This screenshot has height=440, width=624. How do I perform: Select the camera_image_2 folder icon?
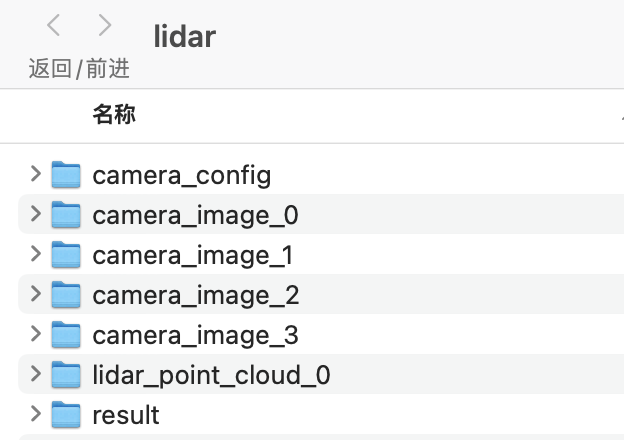[66, 295]
